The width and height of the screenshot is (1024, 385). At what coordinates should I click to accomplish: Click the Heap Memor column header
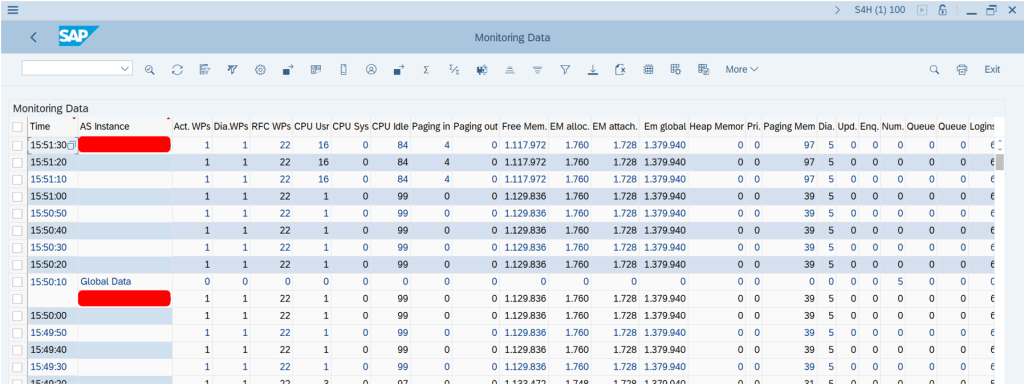click(716, 126)
